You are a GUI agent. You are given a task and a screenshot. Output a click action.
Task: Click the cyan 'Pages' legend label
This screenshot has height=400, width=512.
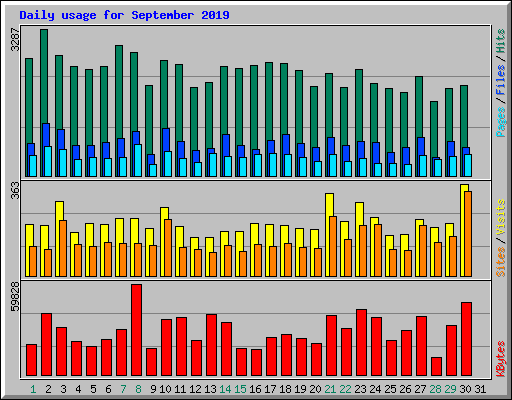(x=500, y=122)
